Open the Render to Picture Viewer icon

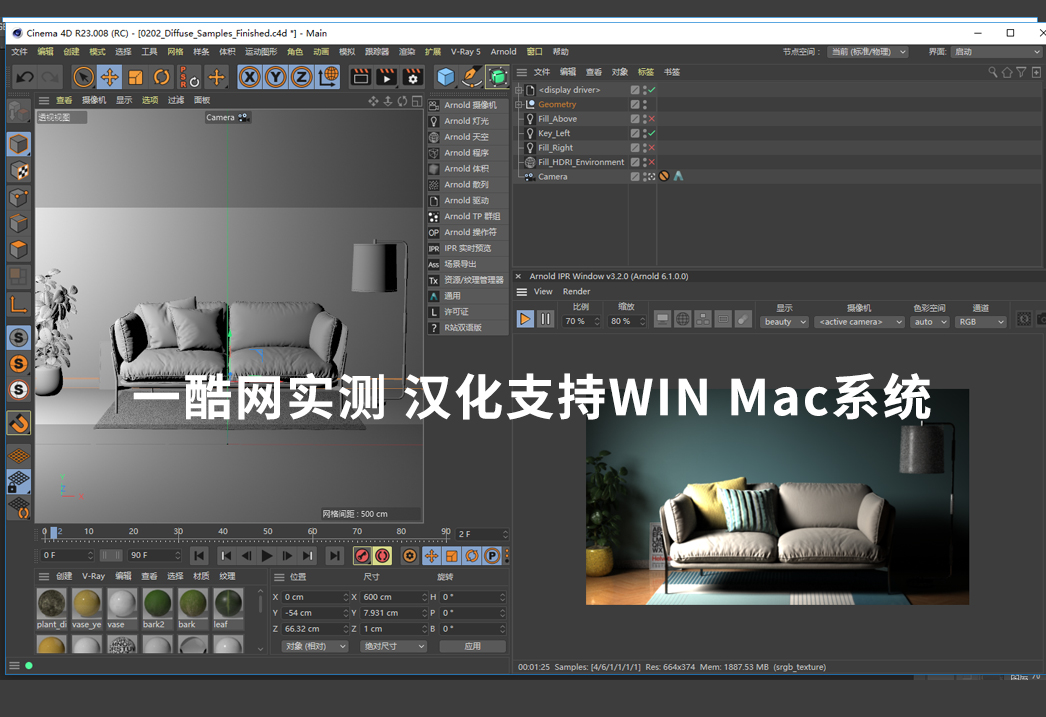point(386,77)
